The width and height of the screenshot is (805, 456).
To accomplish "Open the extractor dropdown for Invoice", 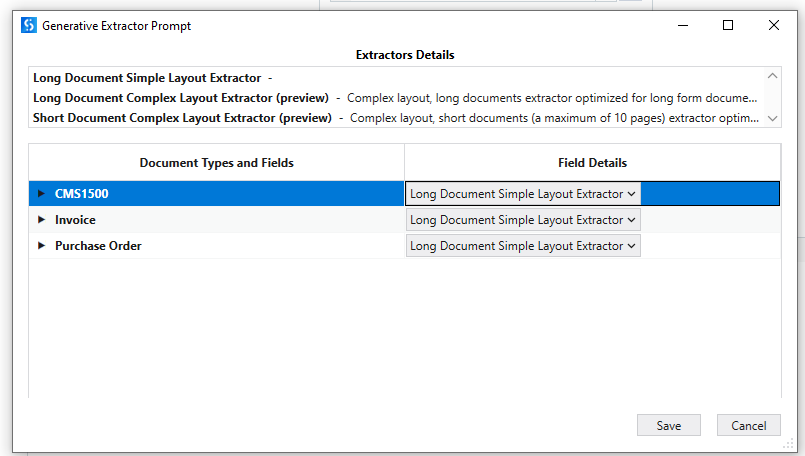I will (523, 220).
